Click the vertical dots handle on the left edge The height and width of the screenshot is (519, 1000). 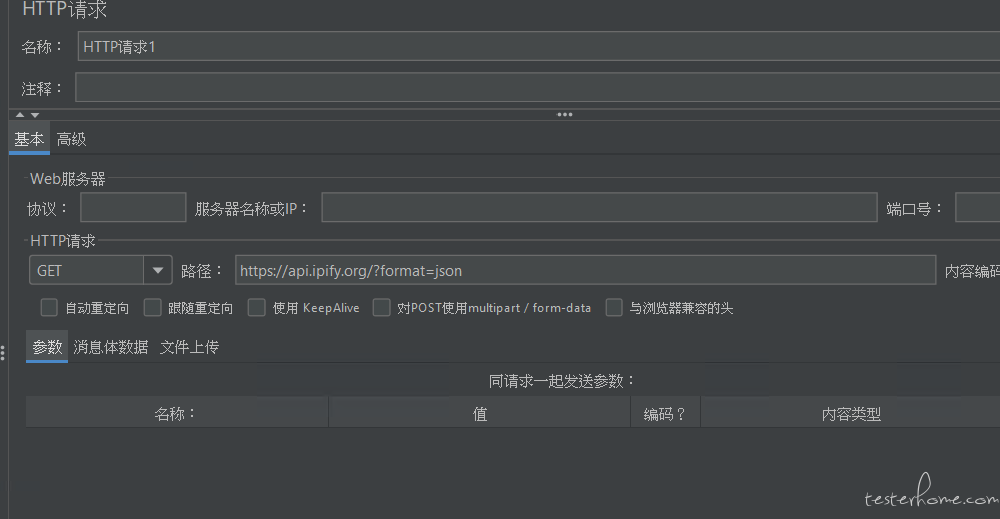pyautogui.click(x=3, y=350)
